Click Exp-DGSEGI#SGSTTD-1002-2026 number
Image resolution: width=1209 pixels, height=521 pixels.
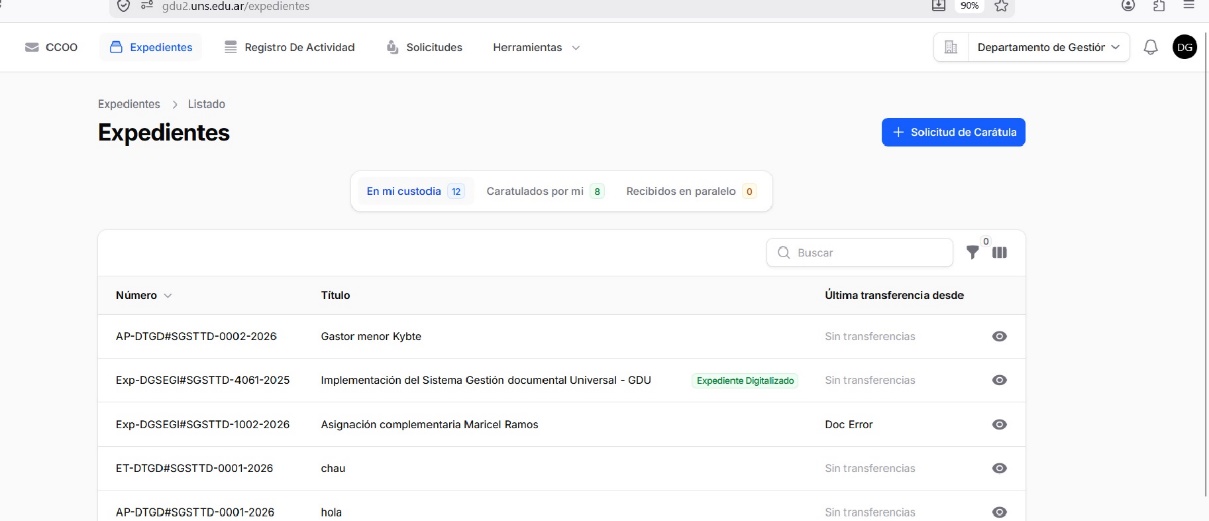pyautogui.click(x=203, y=425)
